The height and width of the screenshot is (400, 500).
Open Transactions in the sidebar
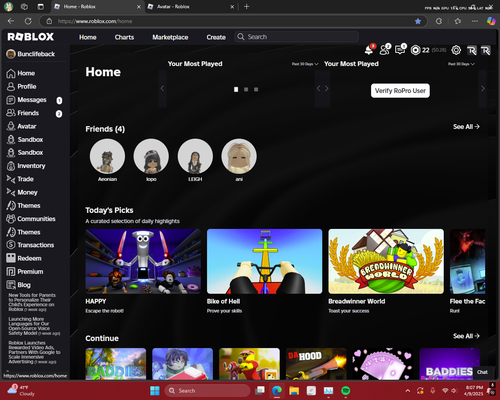(x=30, y=245)
